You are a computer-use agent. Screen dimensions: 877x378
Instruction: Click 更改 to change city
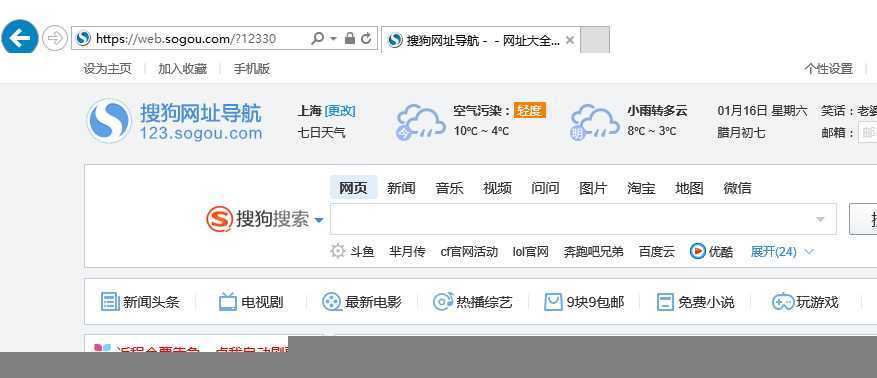(340, 111)
